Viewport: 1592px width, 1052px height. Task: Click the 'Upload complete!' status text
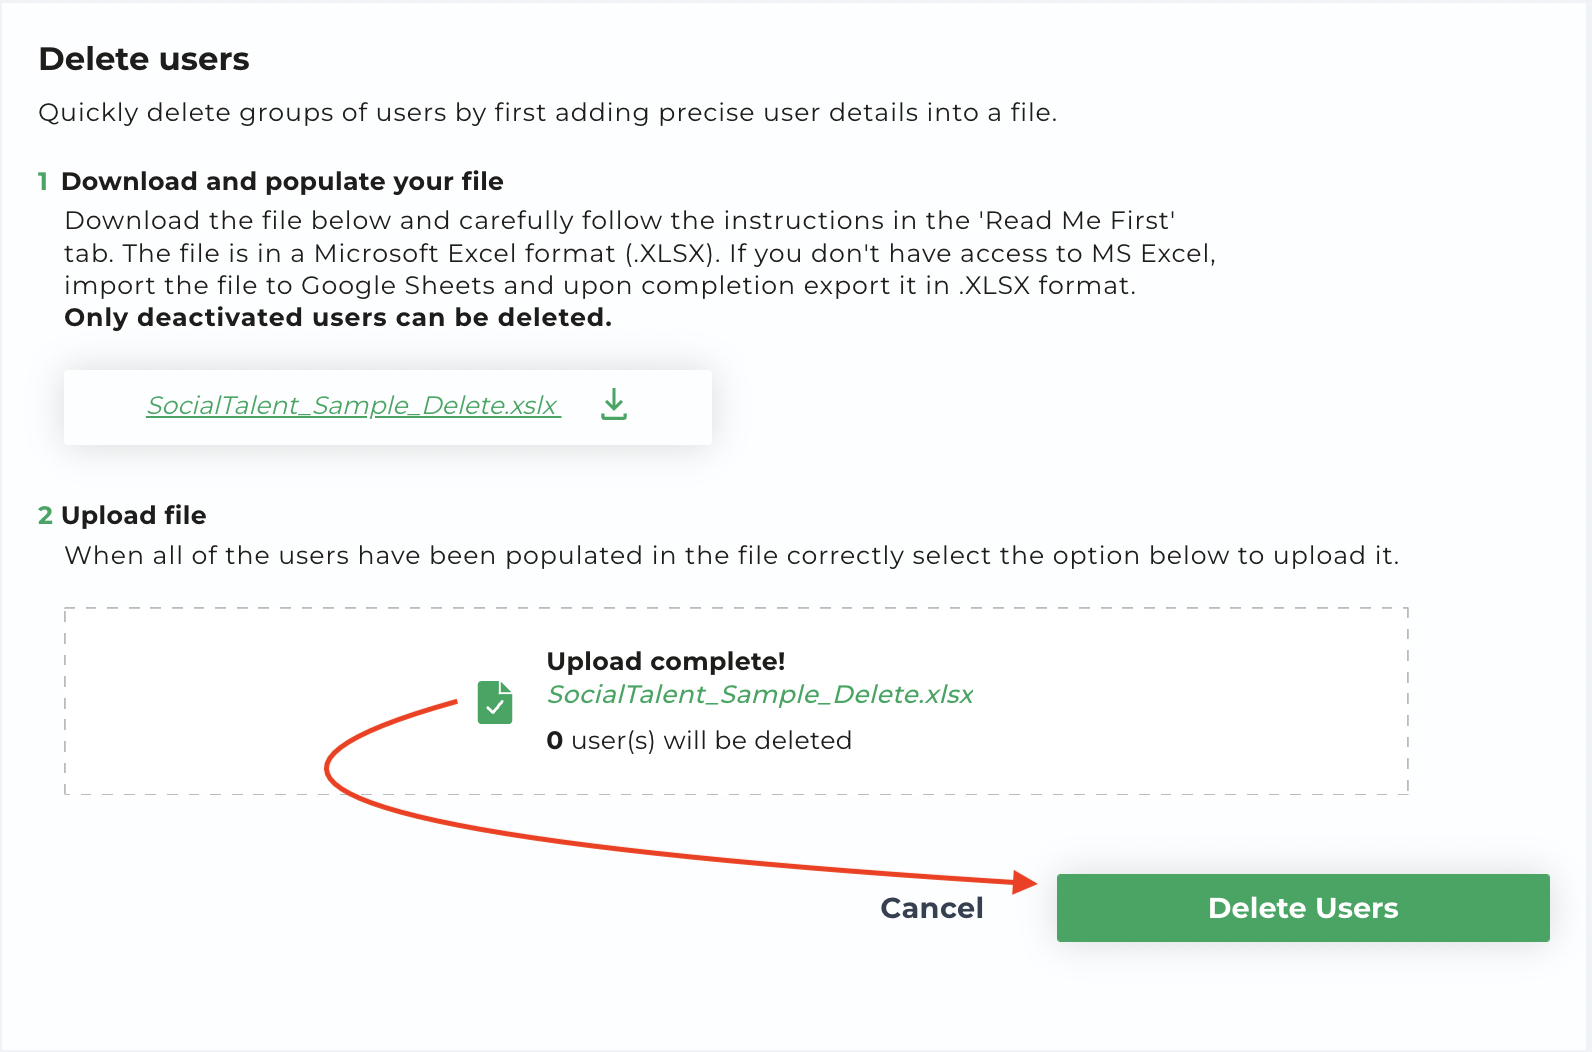666,661
